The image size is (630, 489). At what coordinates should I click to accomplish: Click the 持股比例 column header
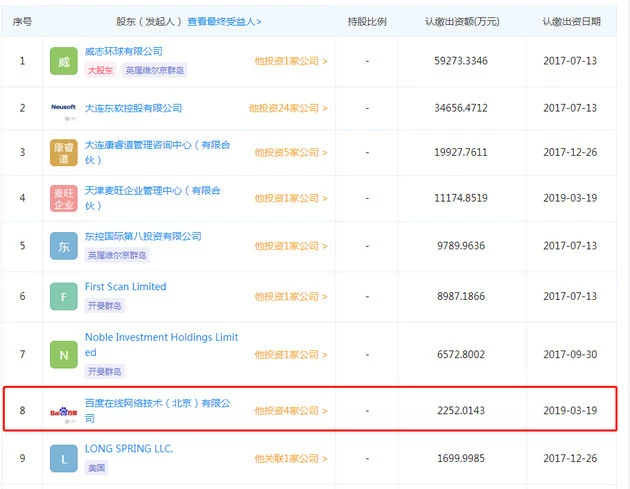click(367, 22)
